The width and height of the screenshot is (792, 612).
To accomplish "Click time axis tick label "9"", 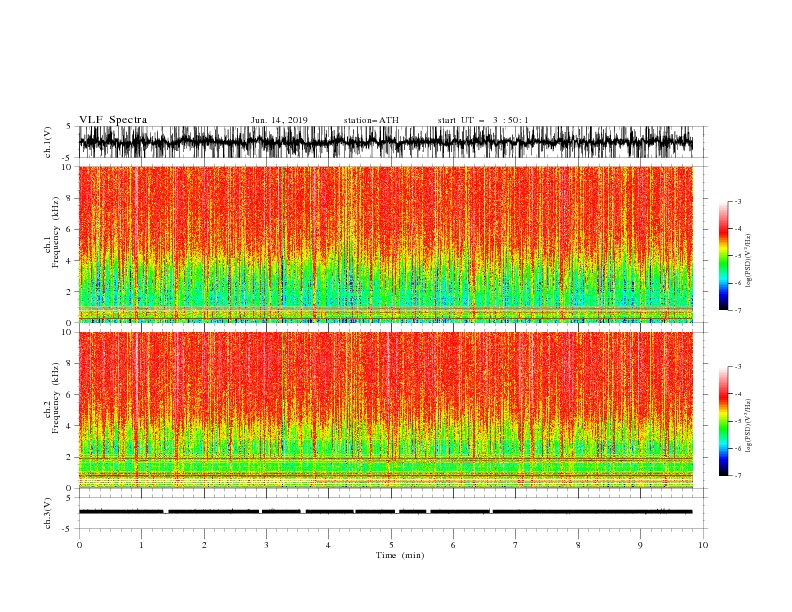I will [640, 545].
